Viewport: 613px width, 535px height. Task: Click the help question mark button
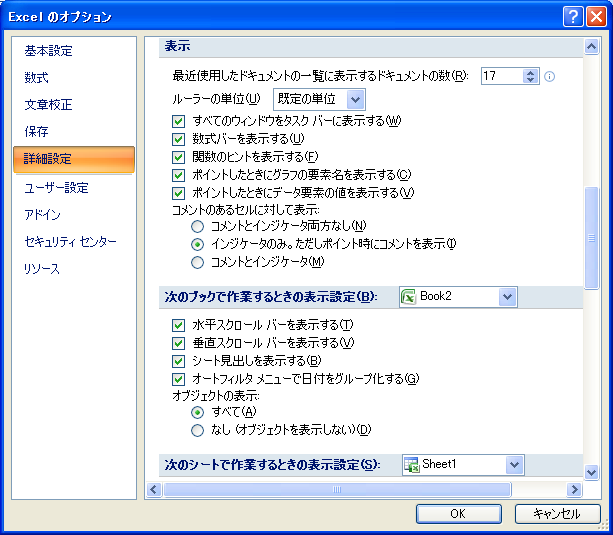(x=573, y=17)
